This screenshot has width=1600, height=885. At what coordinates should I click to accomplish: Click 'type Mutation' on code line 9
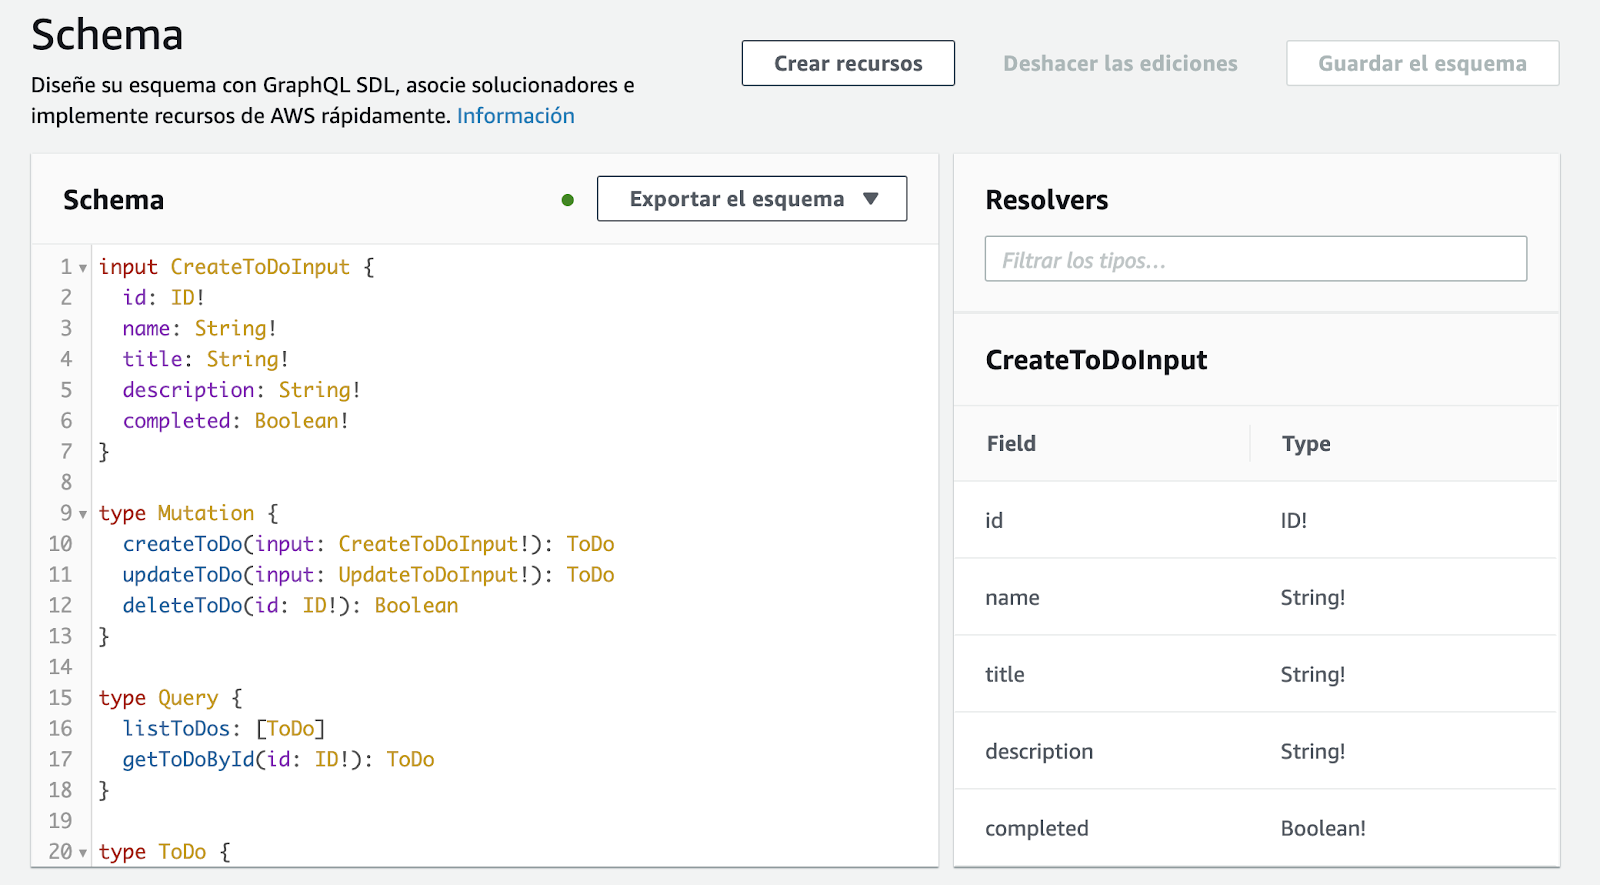pyautogui.click(x=176, y=513)
